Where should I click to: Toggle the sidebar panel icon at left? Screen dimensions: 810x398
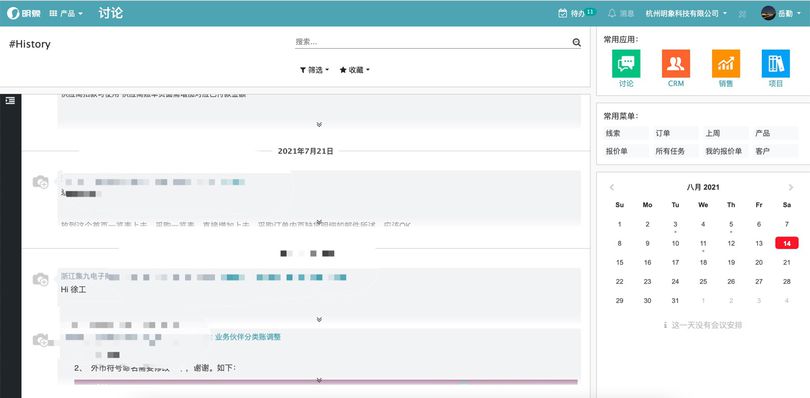(x=10, y=101)
